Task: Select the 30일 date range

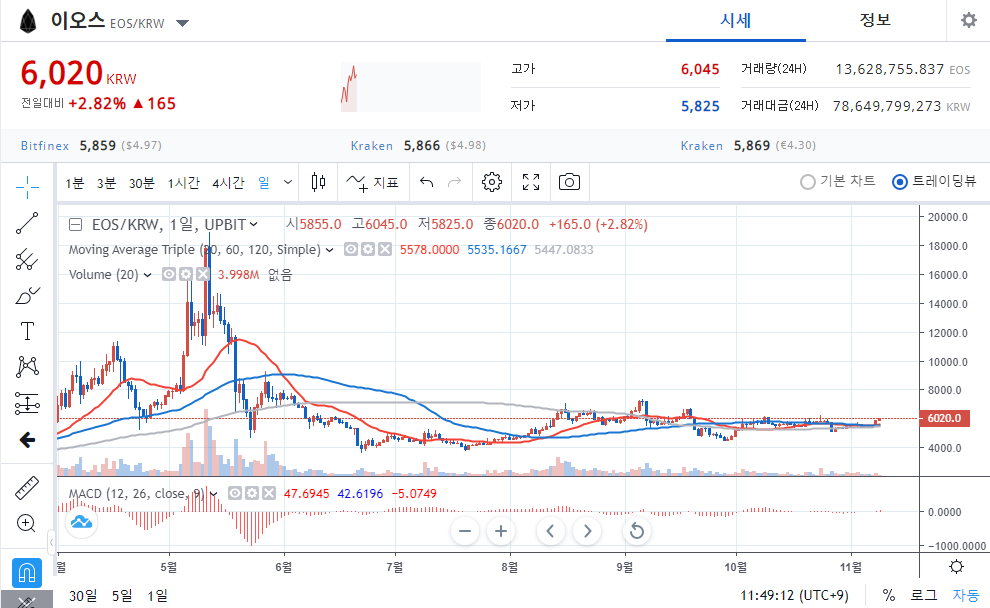Action: pos(83,595)
